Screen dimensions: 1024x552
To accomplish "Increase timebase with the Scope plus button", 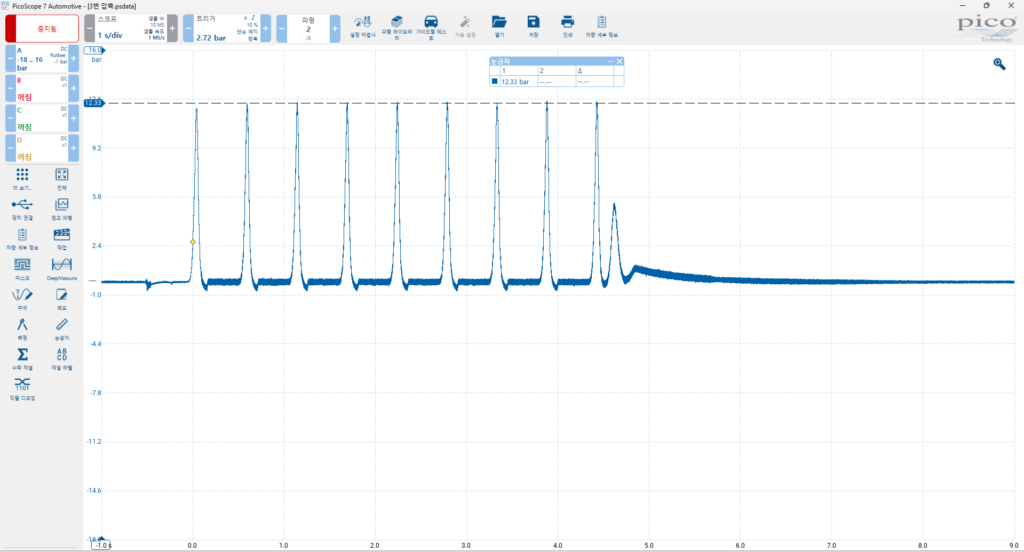I will pyautogui.click(x=172, y=29).
